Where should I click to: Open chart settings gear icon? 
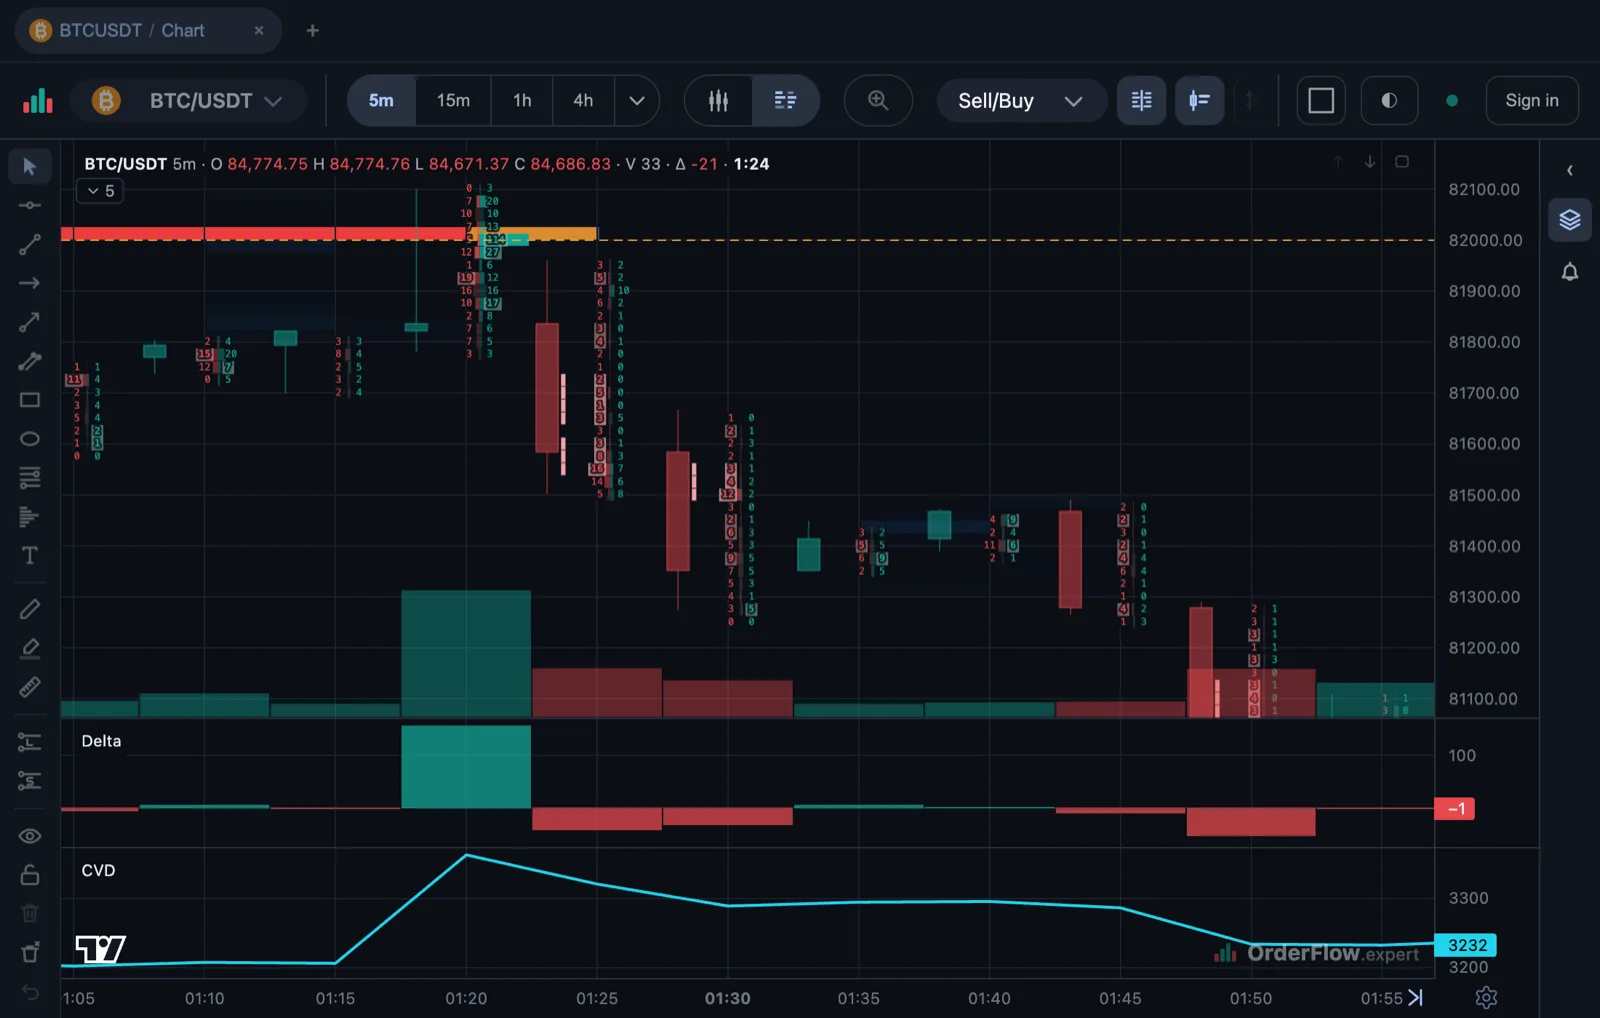coord(1486,997)
